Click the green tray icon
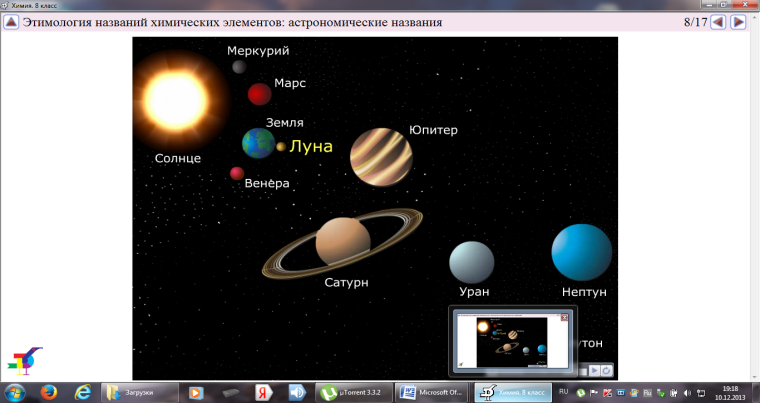This screenshot has height=403, width=760. [581, 393]
